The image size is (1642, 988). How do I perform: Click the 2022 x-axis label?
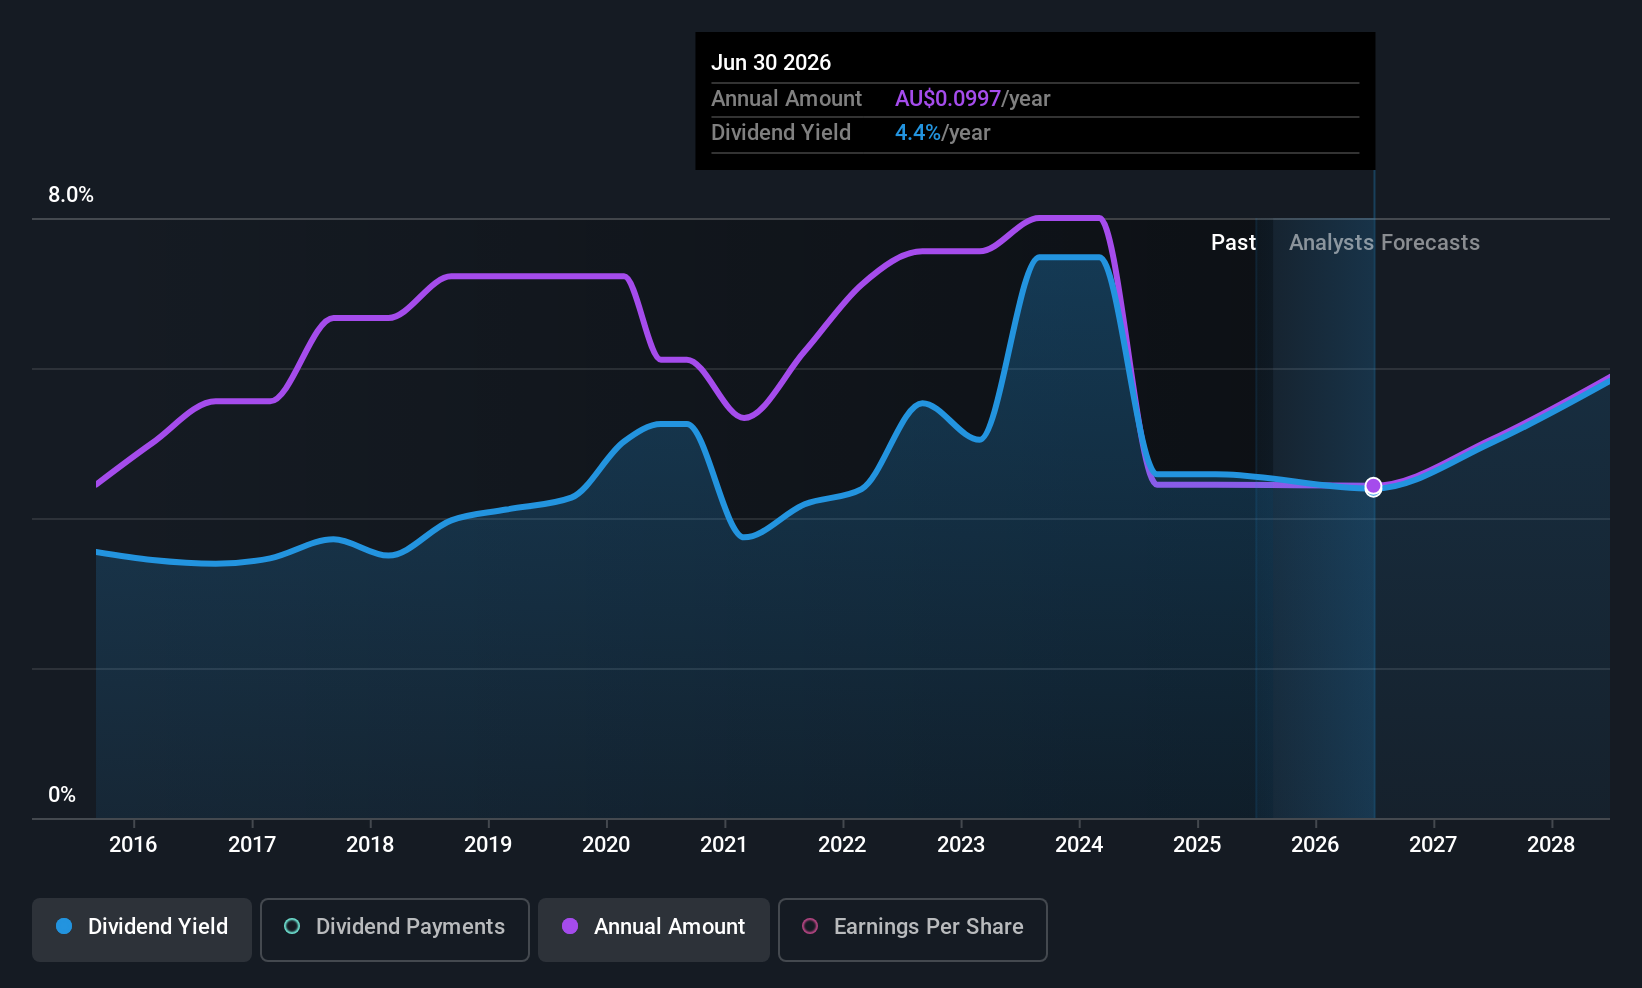(x=842, y=845)
